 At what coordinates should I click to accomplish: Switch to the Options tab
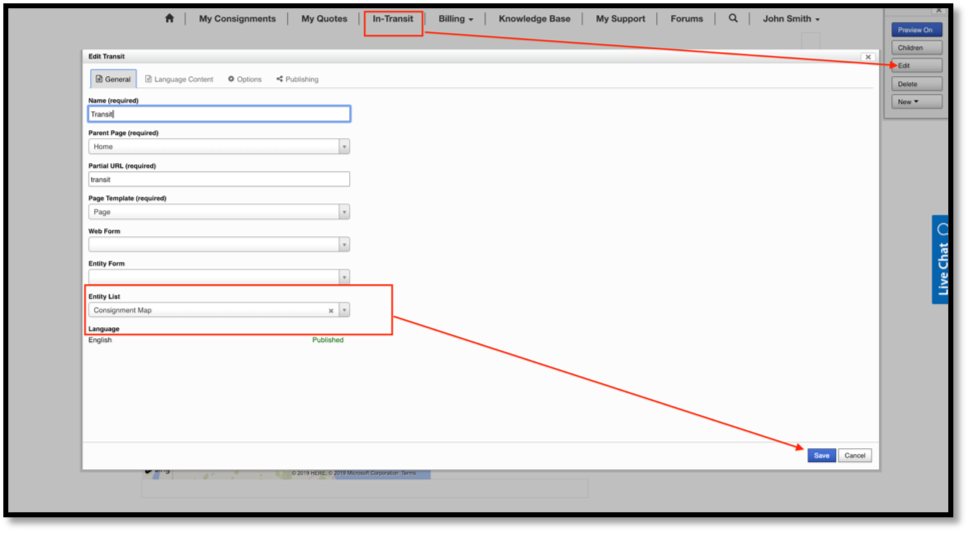coord(245,79)
